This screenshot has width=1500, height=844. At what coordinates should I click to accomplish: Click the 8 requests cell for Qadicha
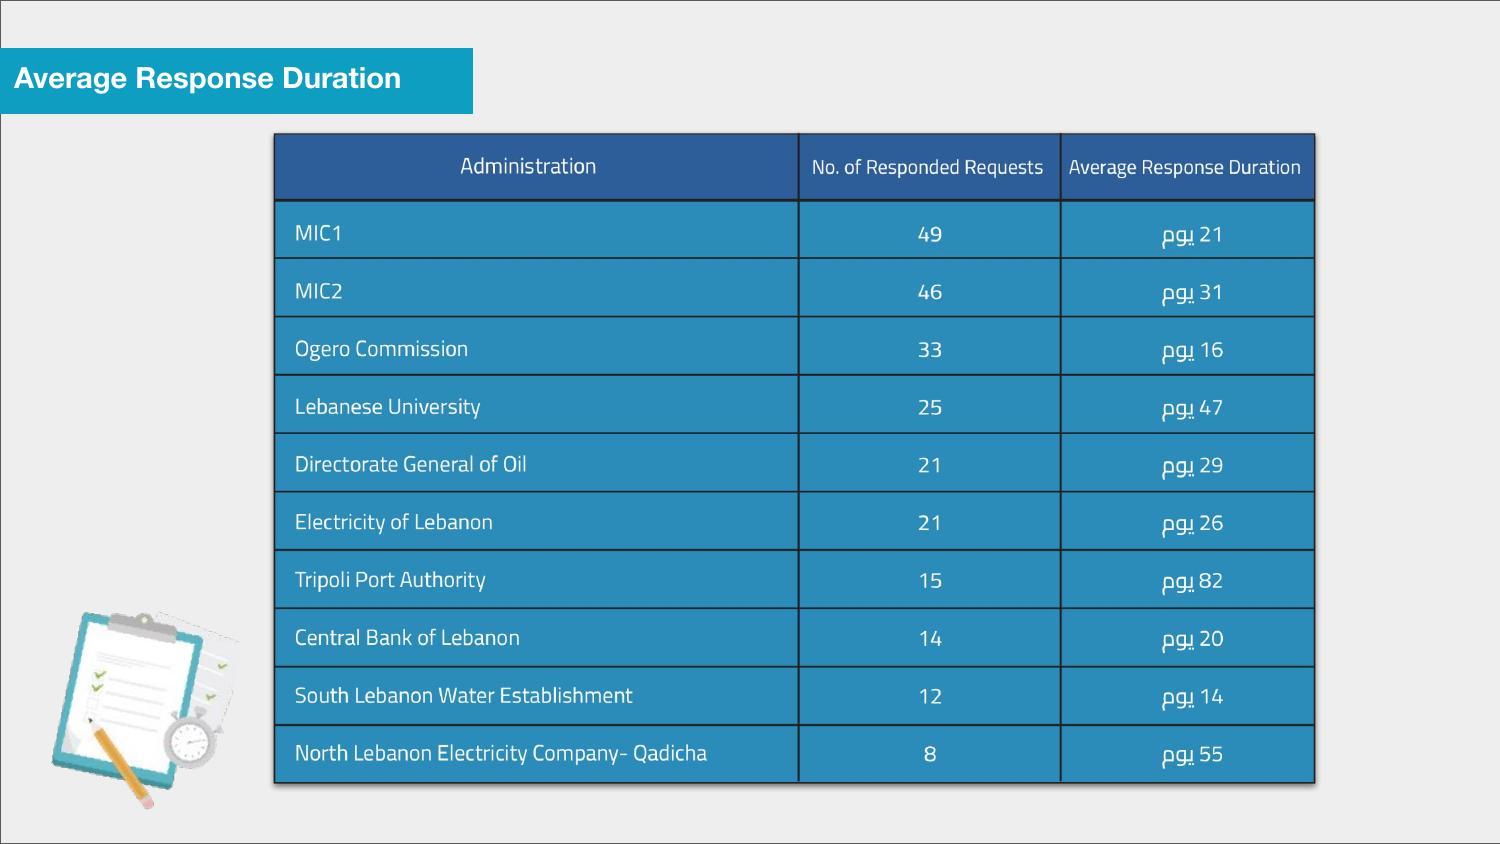point(929,754)
